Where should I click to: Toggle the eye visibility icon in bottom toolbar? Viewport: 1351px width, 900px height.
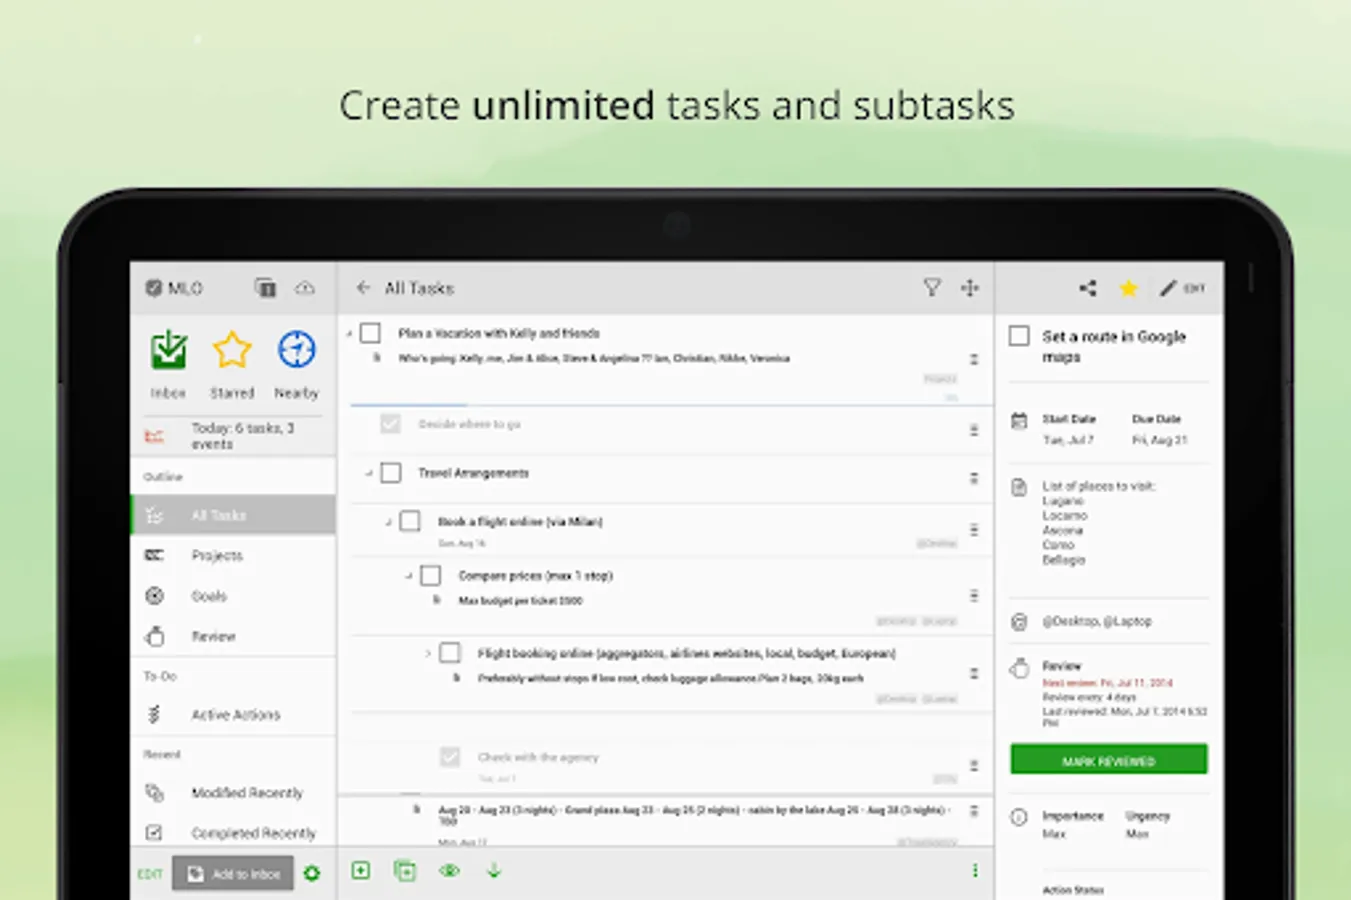pyautogui.click(x=450, y=871)
